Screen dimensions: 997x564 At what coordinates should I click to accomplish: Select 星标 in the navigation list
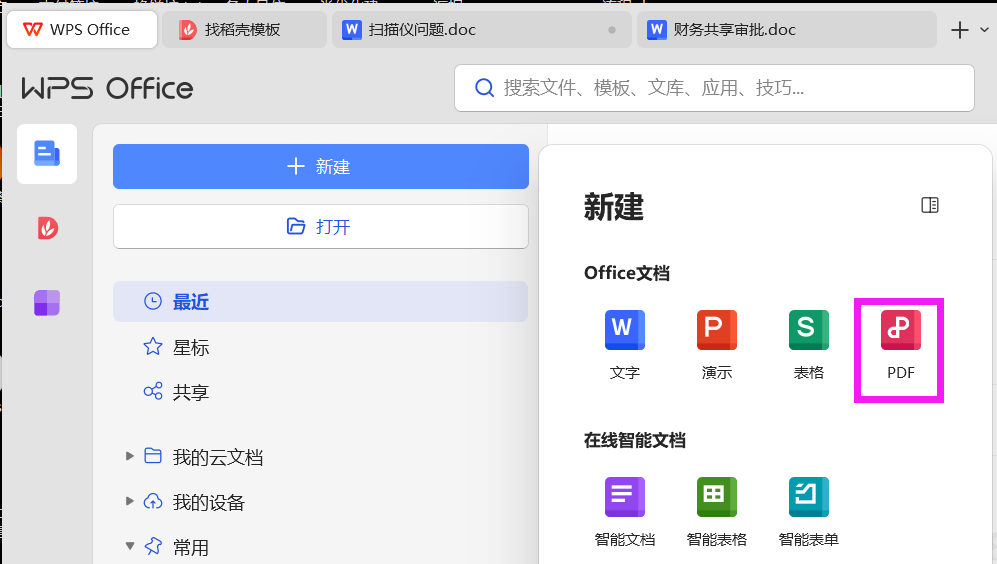pos(320,347)
